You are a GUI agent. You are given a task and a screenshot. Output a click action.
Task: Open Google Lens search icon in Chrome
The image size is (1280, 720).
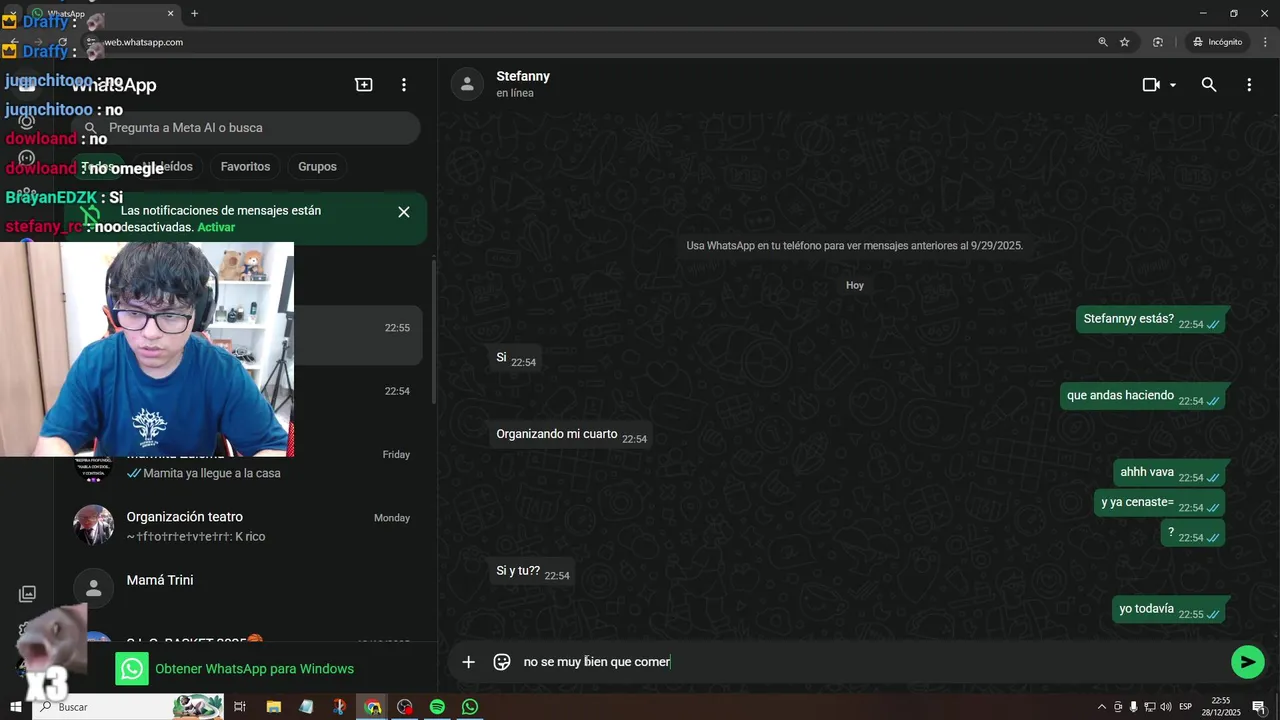(1158, 42)
